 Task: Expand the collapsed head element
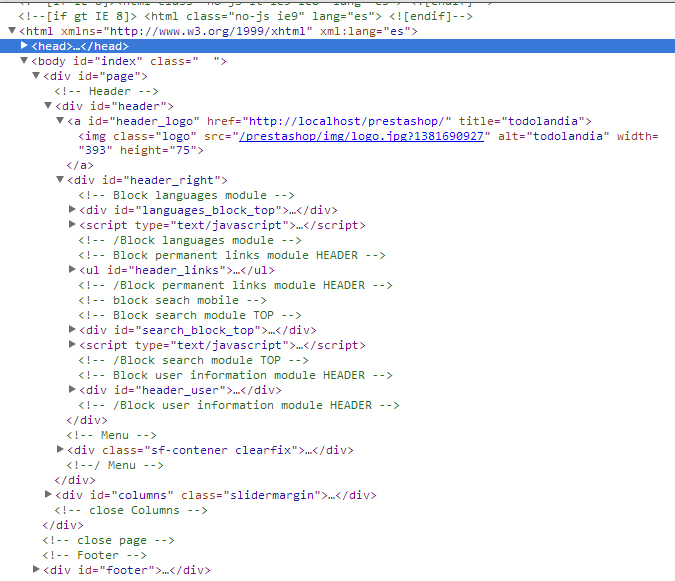(24, 45)
